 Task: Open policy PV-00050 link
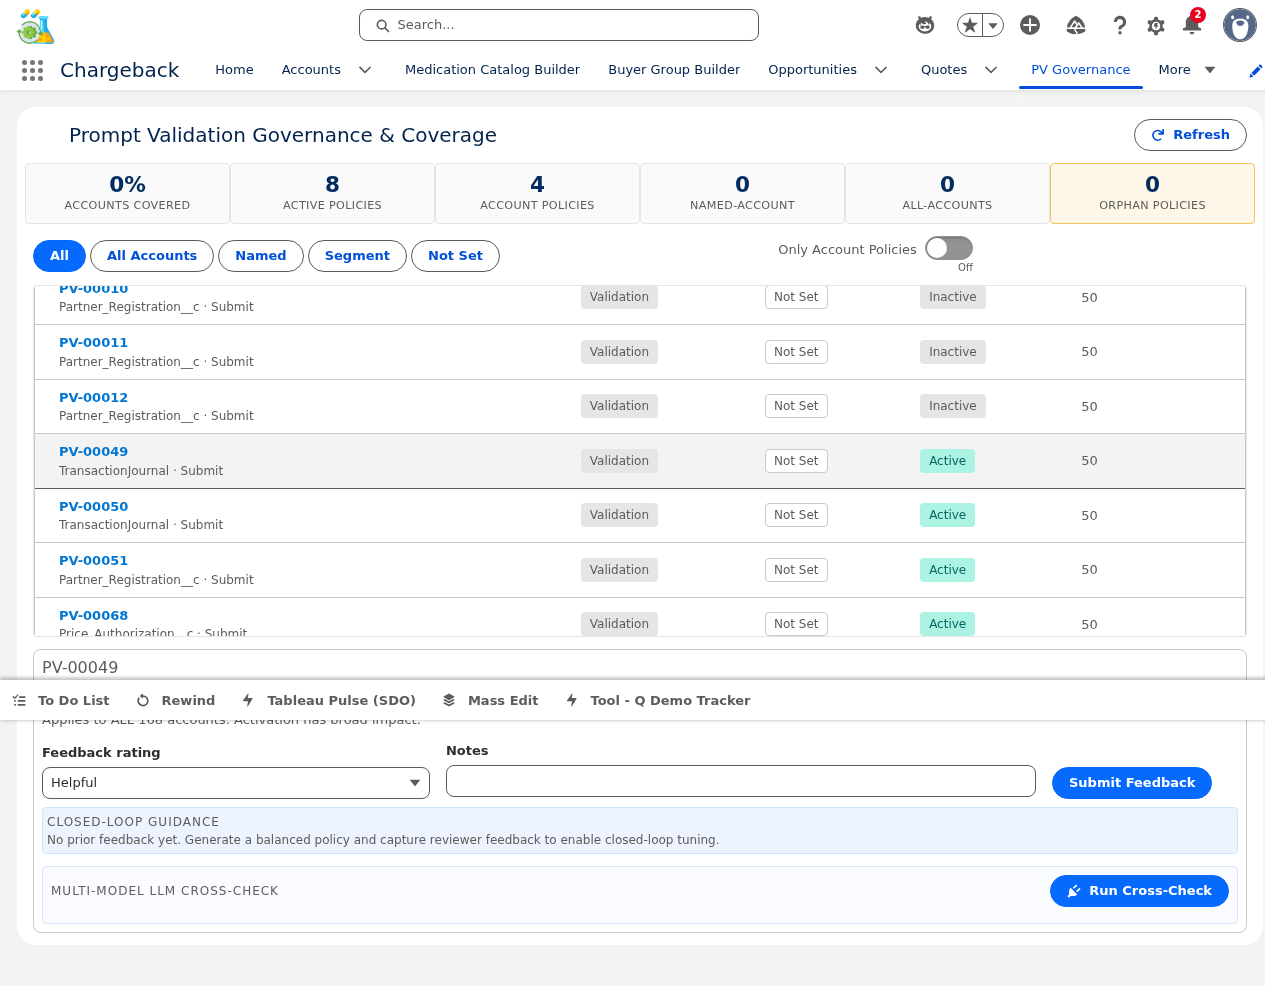93,507
